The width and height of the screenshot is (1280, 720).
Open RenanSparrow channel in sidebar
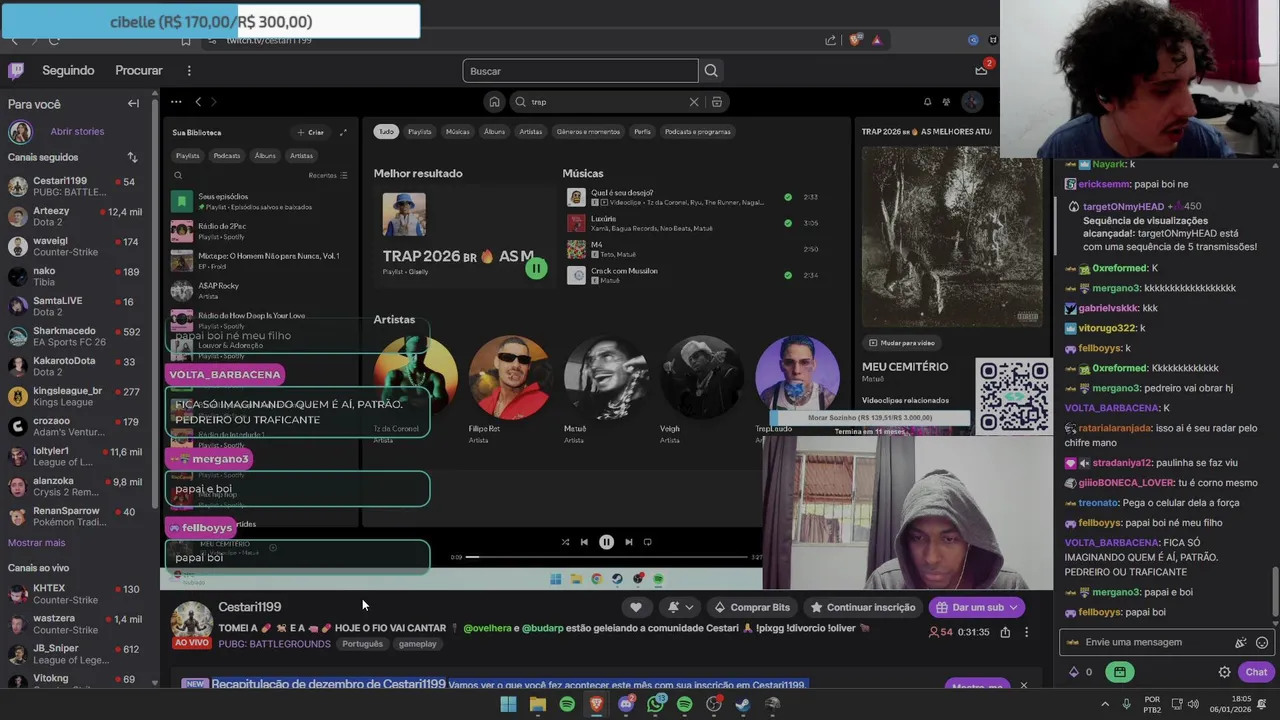pyautogui.click(x=77, y=517)
